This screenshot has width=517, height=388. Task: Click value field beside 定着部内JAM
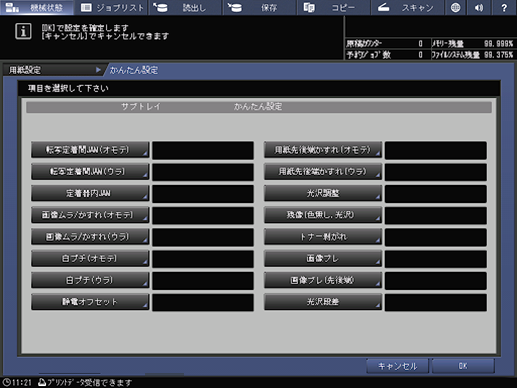click(x=203, y=194)
